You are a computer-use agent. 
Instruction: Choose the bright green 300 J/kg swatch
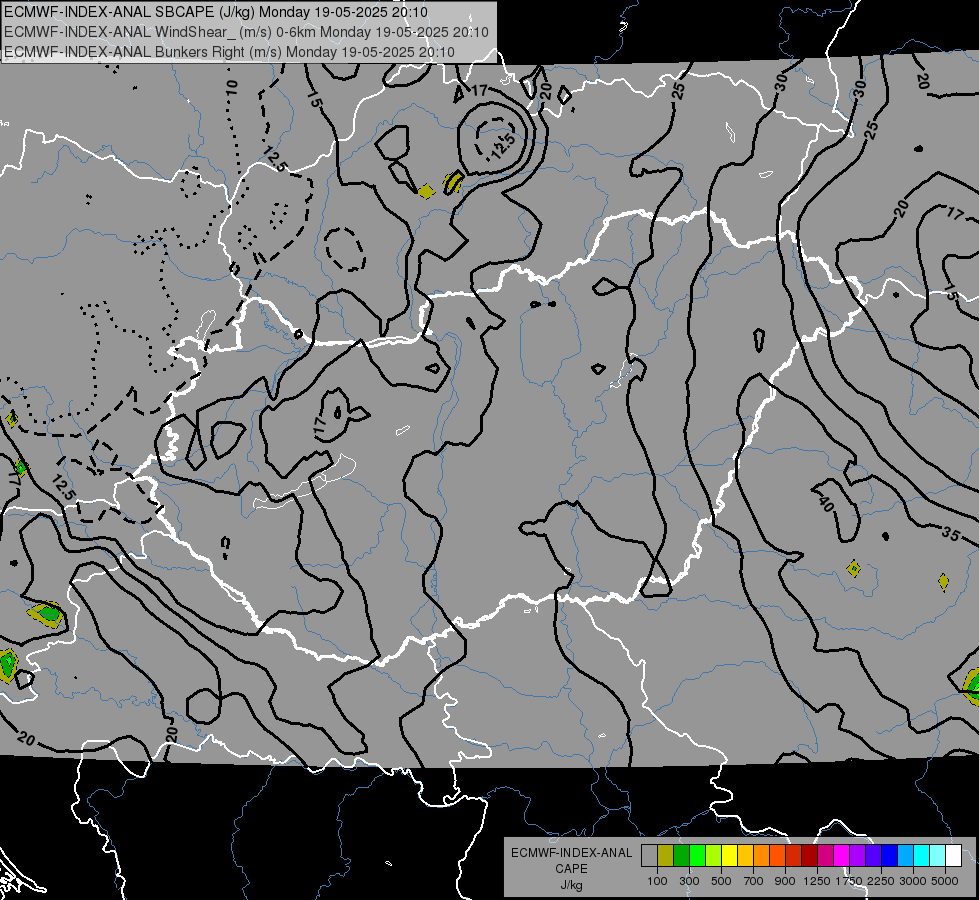coord(697,856)
